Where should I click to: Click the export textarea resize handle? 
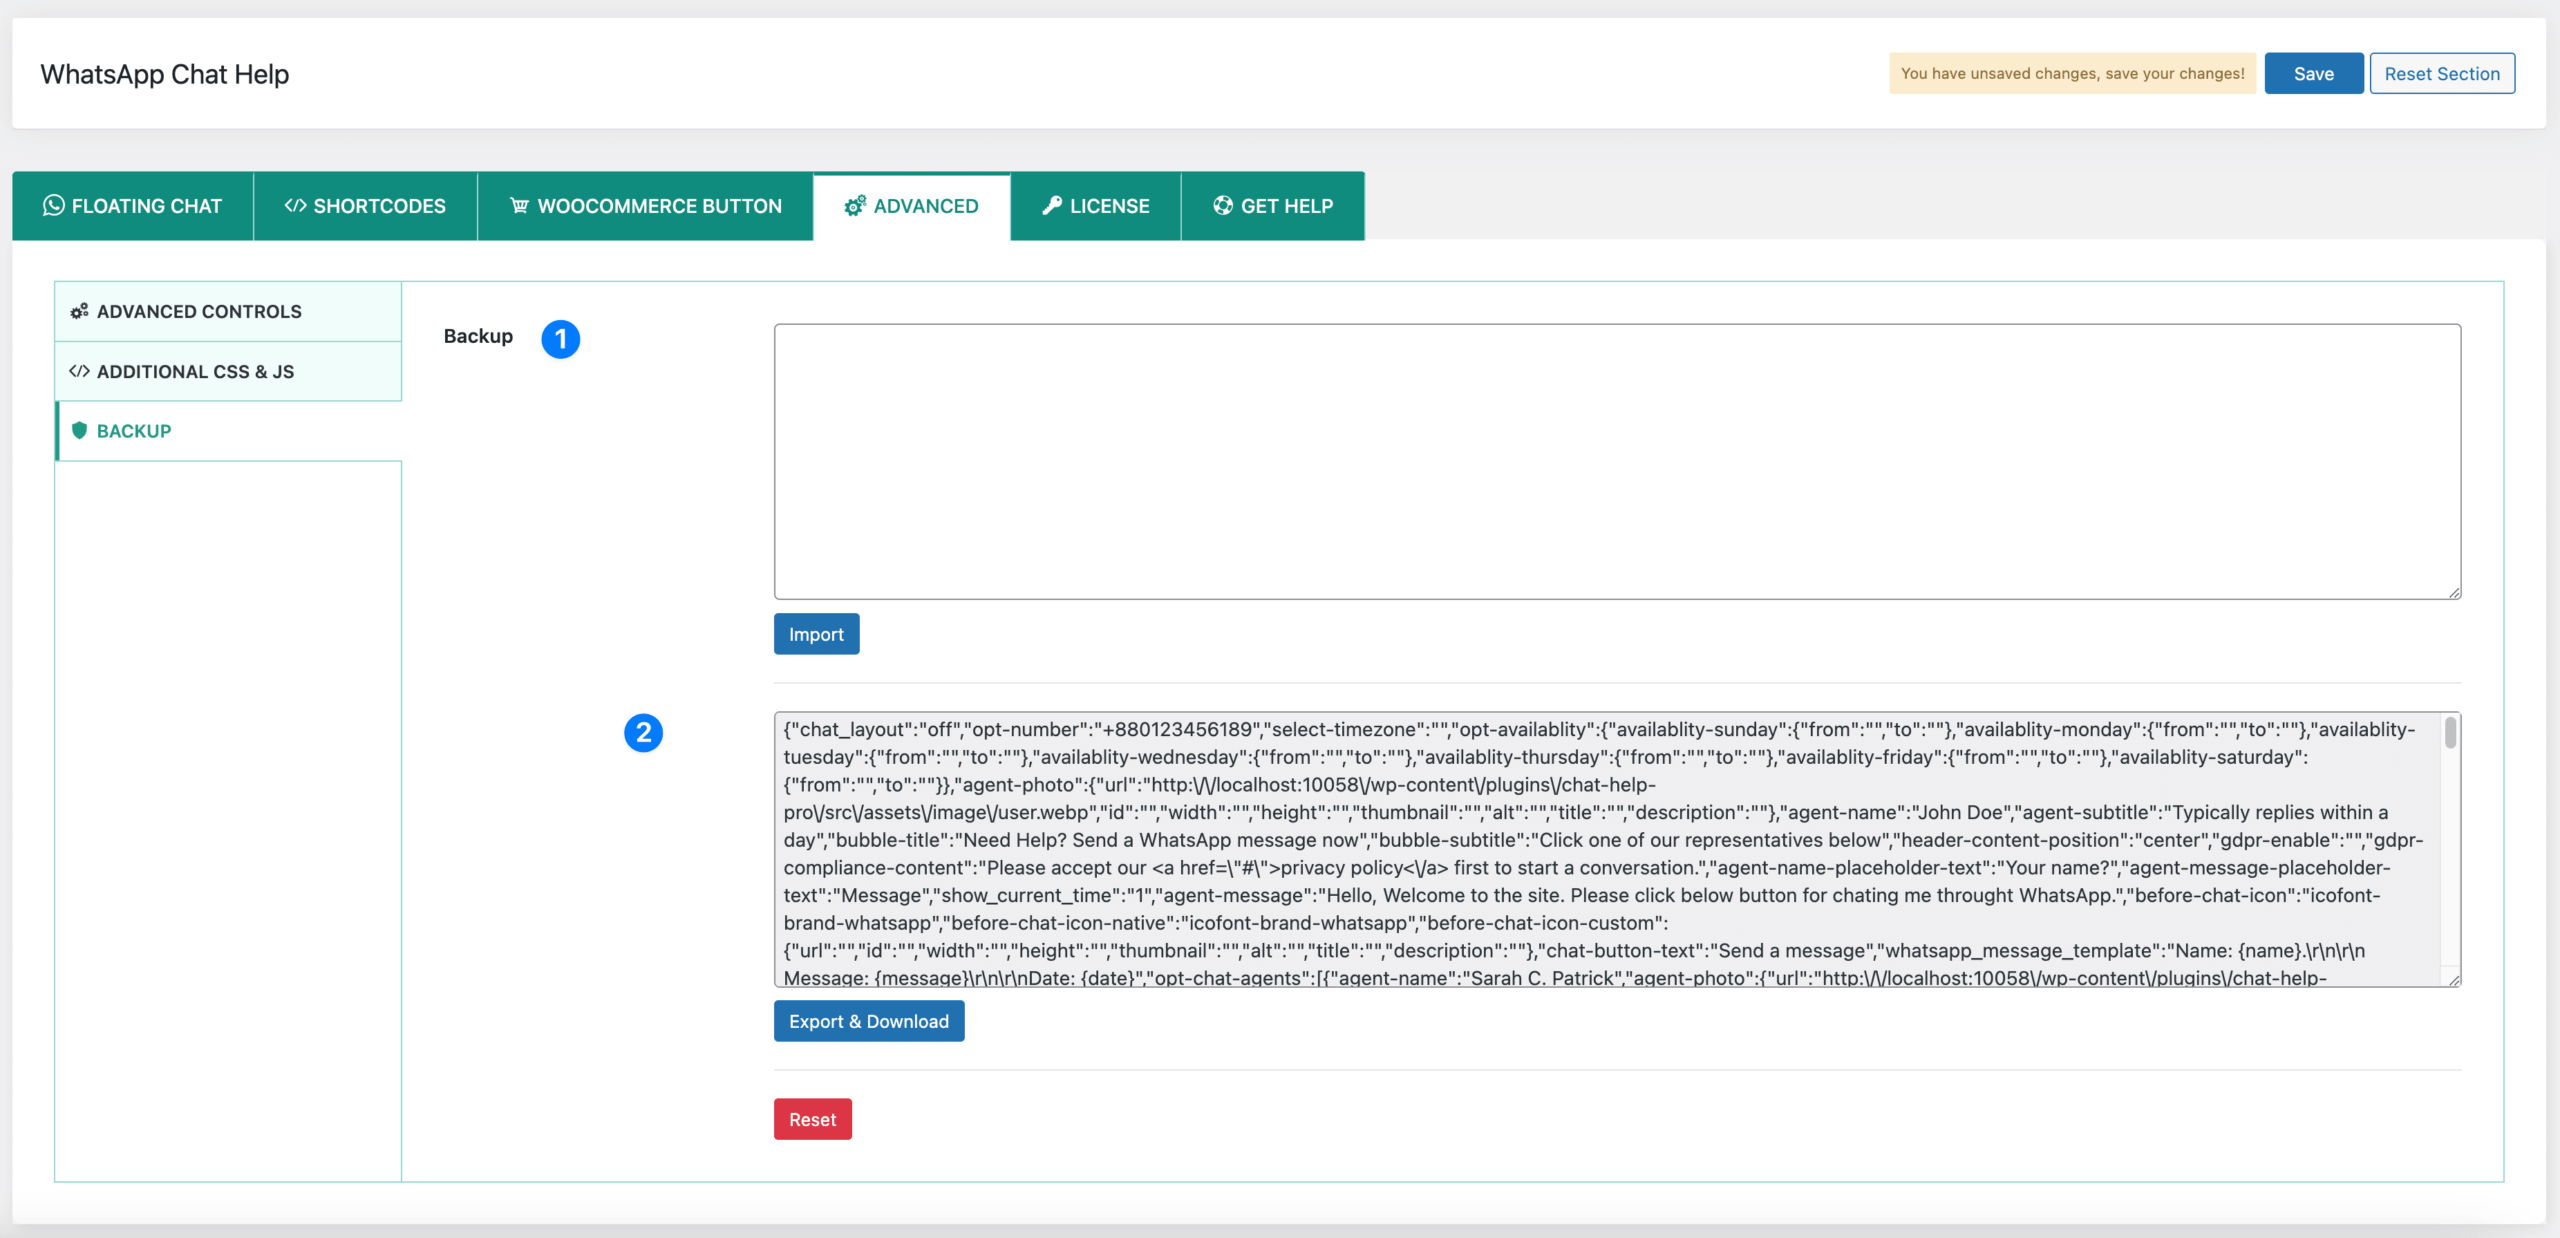click(x=2454, y=980)
